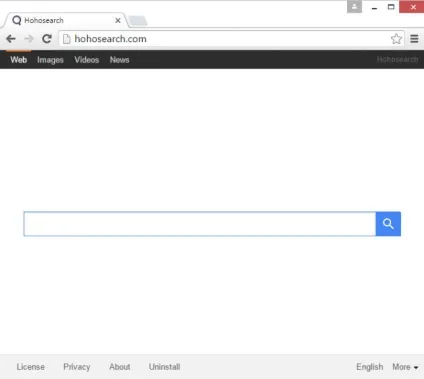Switch to the Videos search tab
This screenshot has width=424, height=379.
pyautogui.click(x=87, y=60)
